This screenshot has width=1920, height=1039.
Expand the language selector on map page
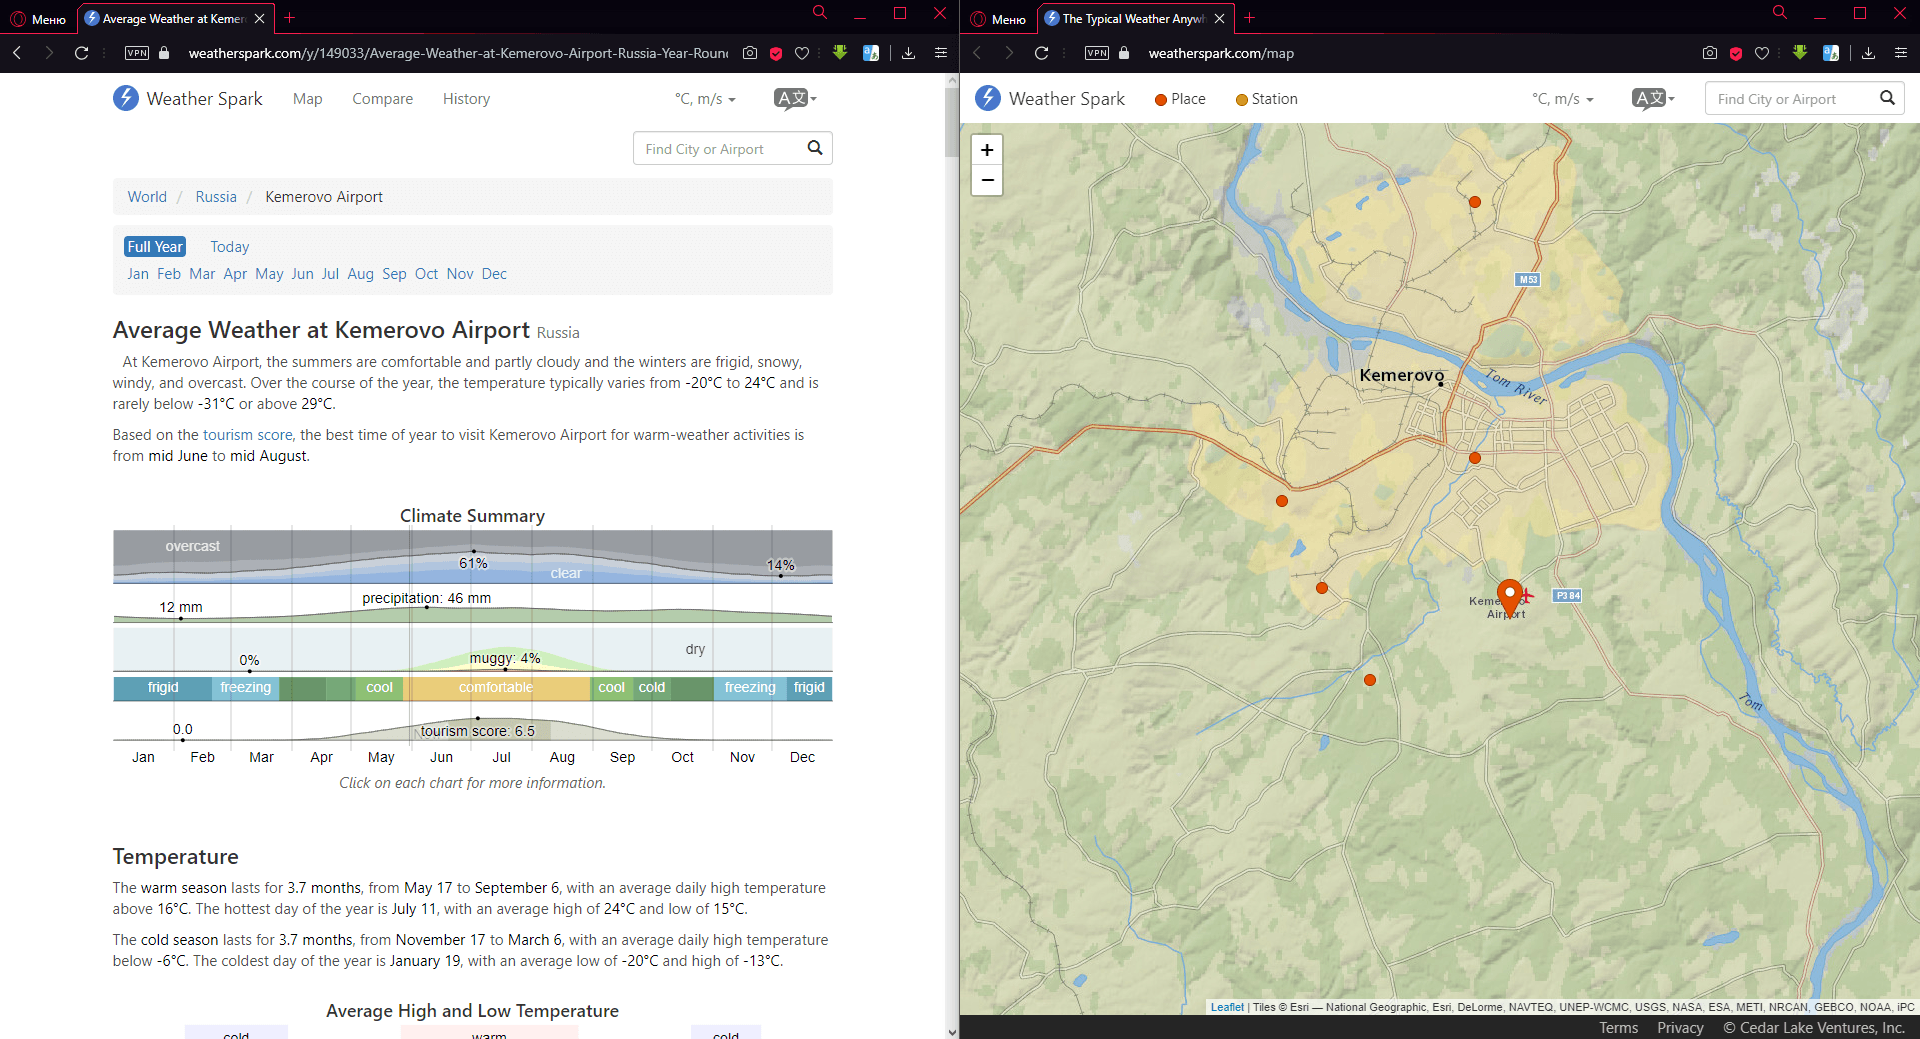tap(1653, 98)
